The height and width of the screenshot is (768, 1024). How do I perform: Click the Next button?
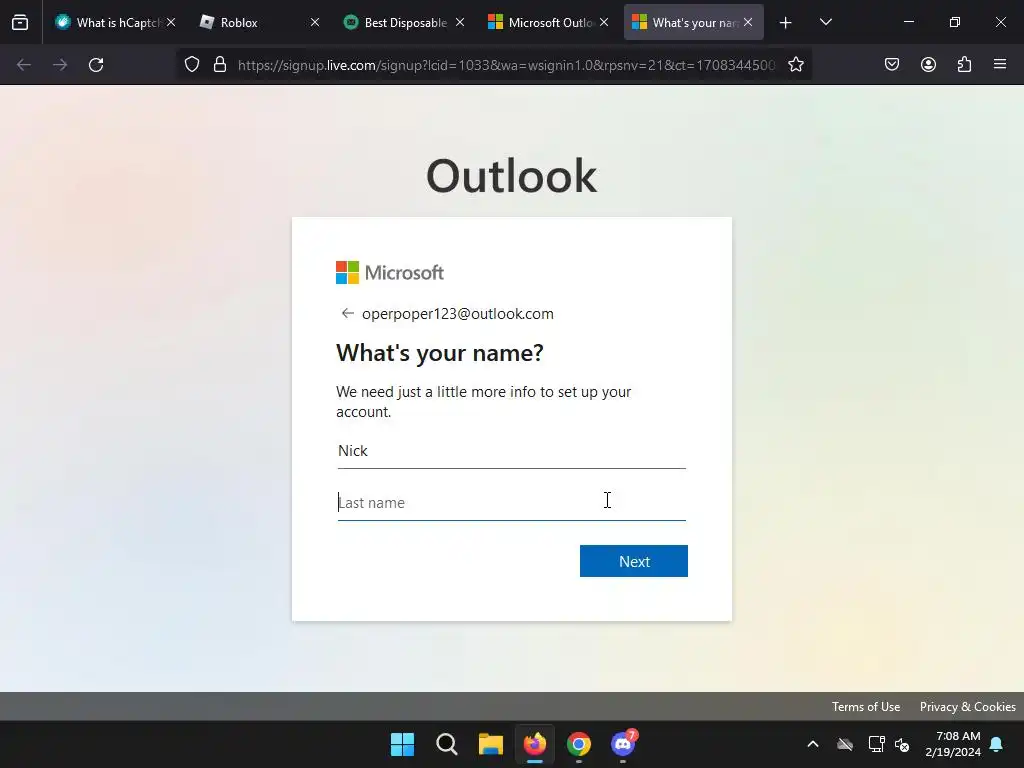click(x=633, y=561)
